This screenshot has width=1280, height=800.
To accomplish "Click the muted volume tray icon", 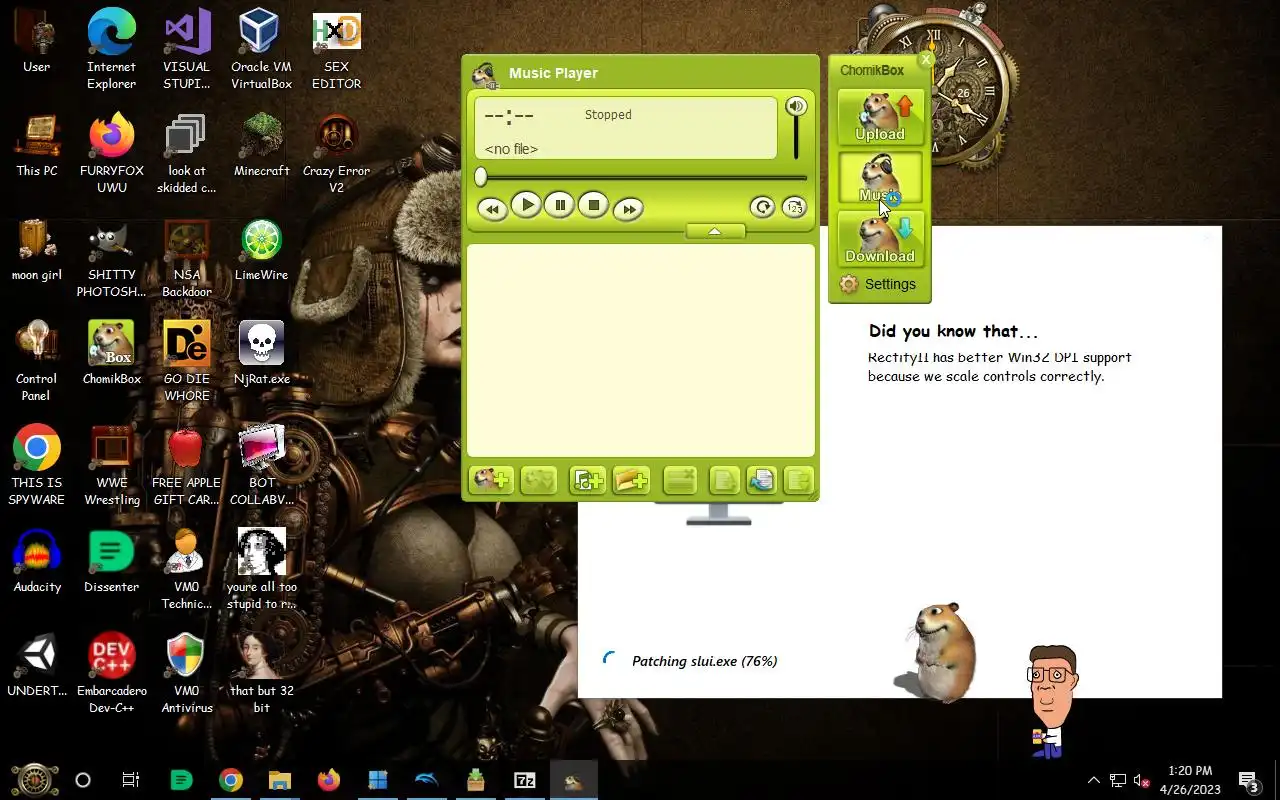I will point(1140,780).
